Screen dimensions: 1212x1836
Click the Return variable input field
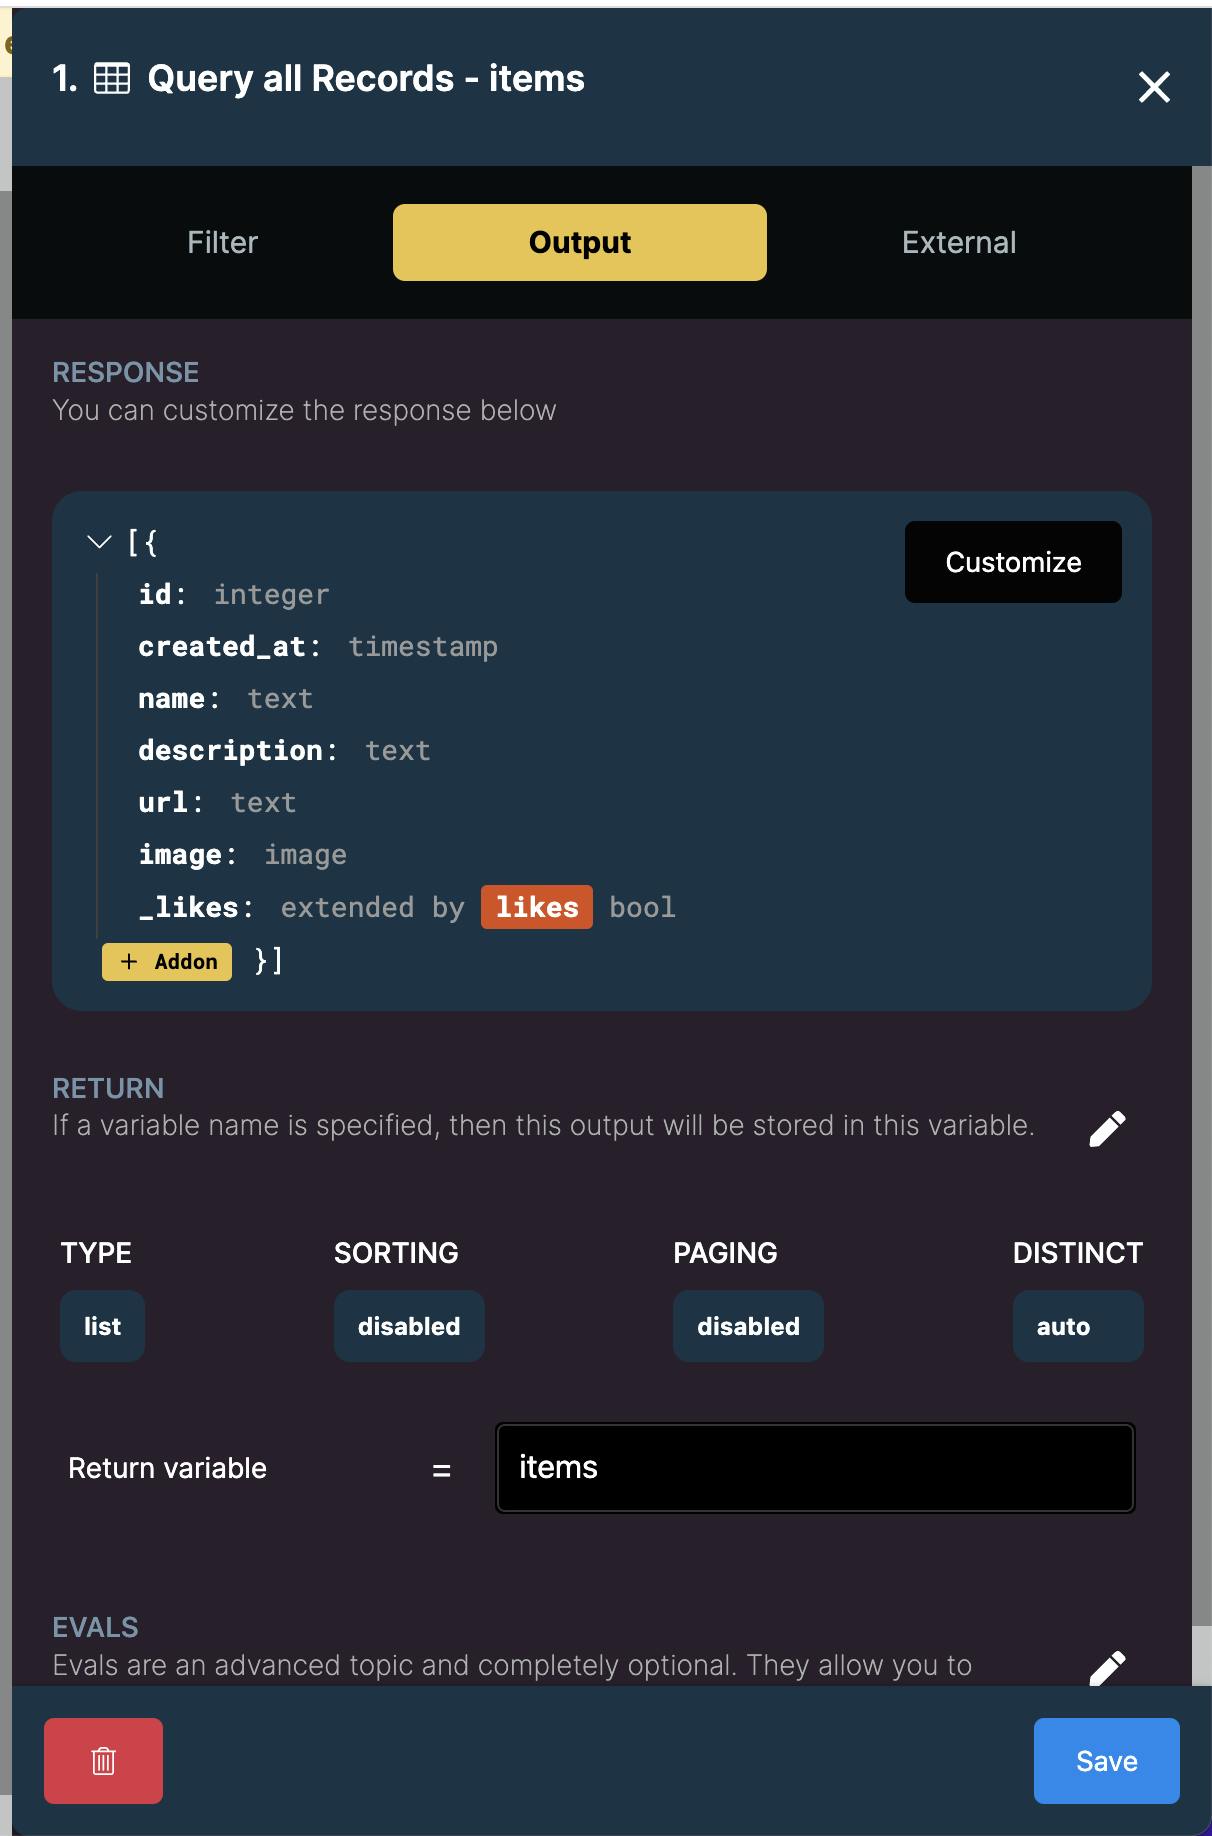[815, 1467]
